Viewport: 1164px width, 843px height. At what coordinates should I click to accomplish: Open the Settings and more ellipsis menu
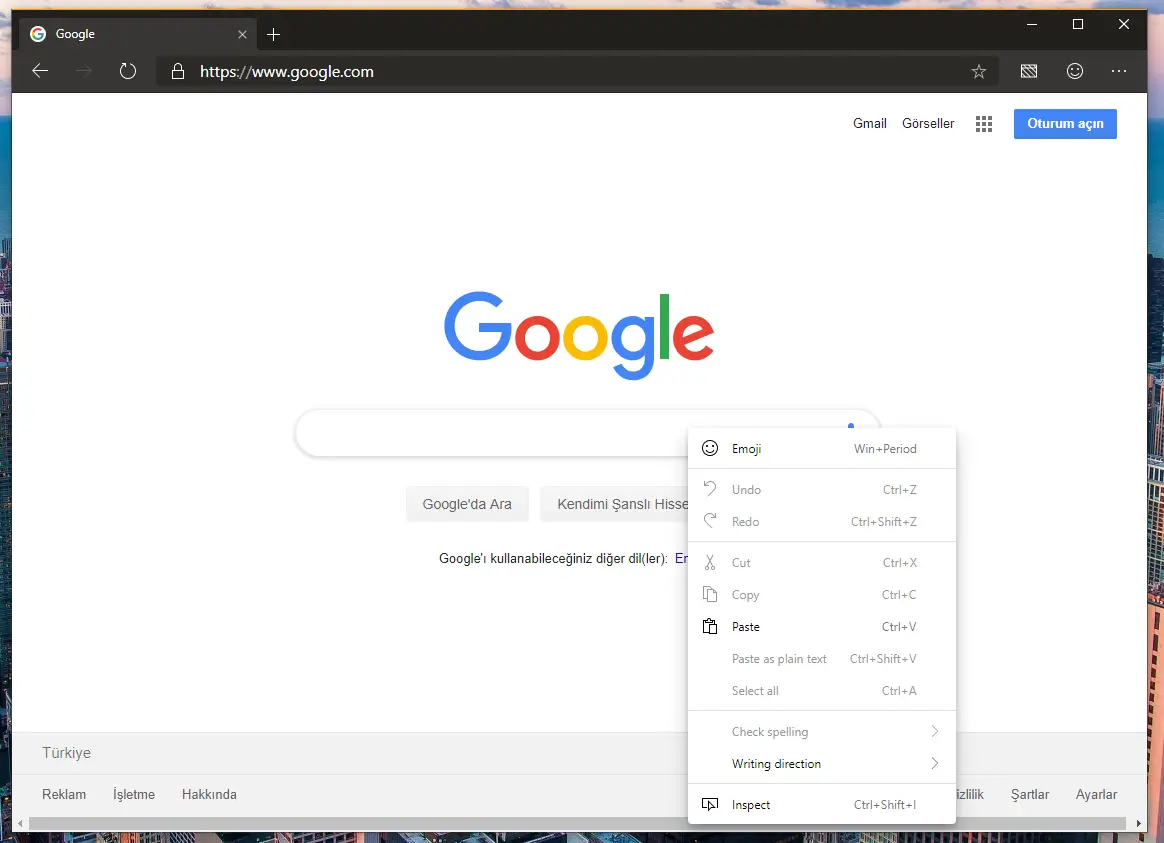click(1119, 71)
